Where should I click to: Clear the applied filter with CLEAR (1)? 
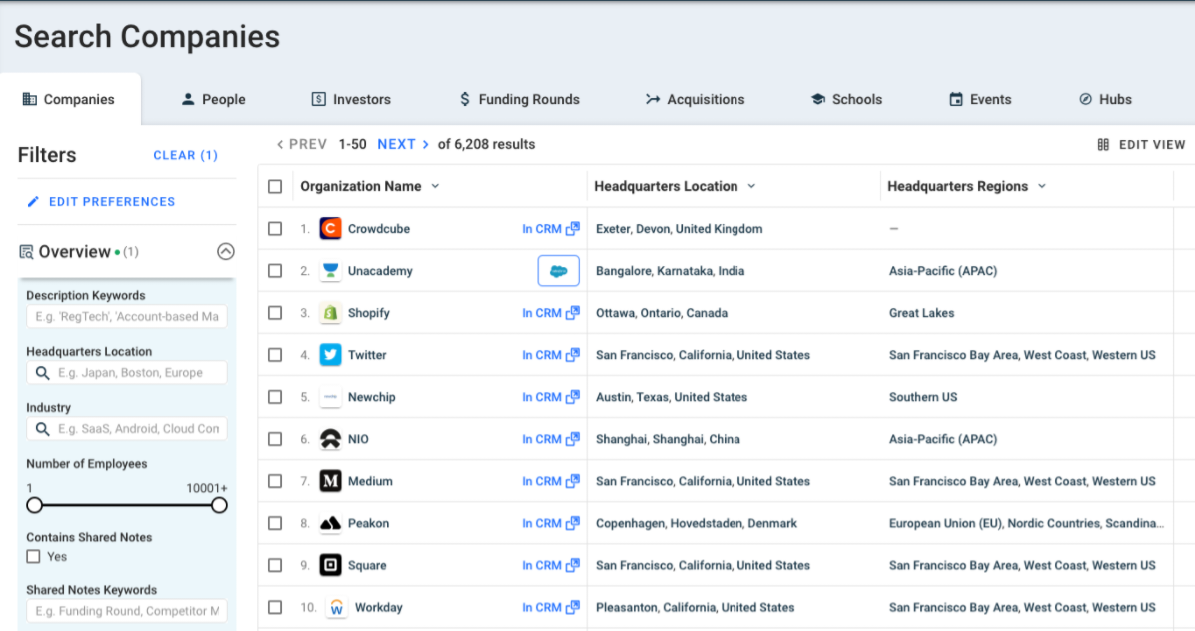pyautogui.click(x=185, y=155)
